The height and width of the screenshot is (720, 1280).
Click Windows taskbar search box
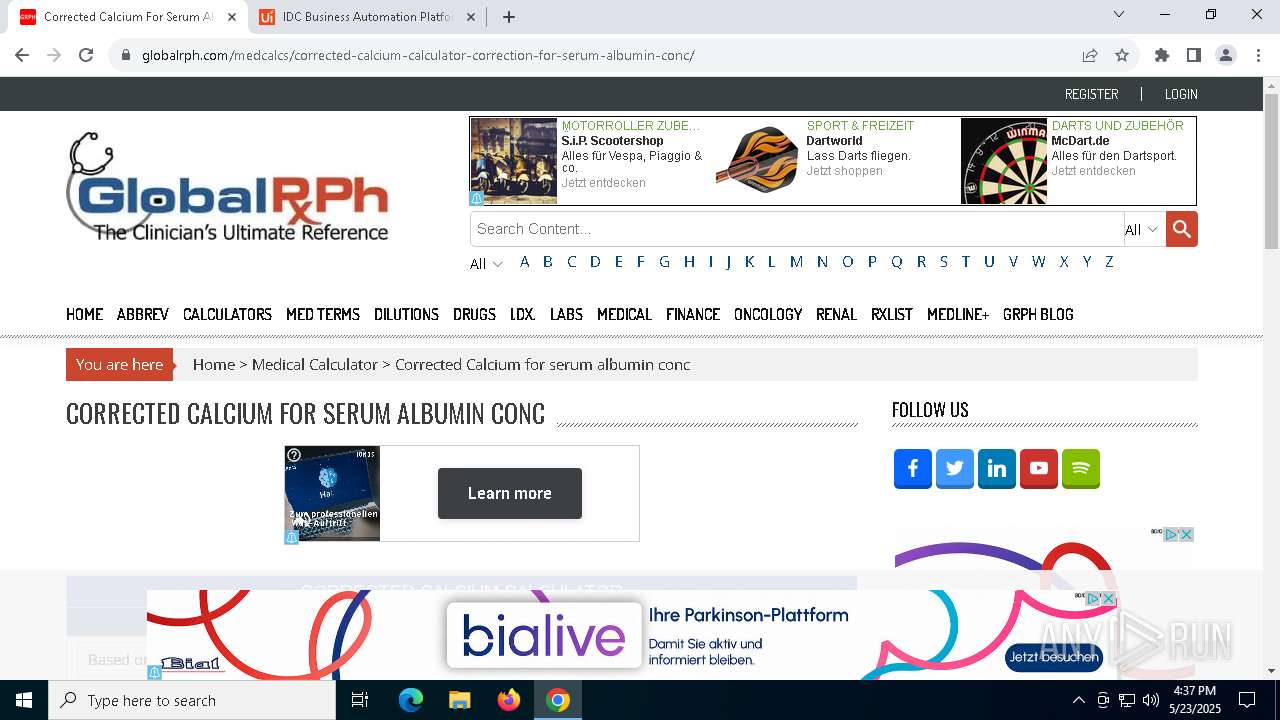192,700
